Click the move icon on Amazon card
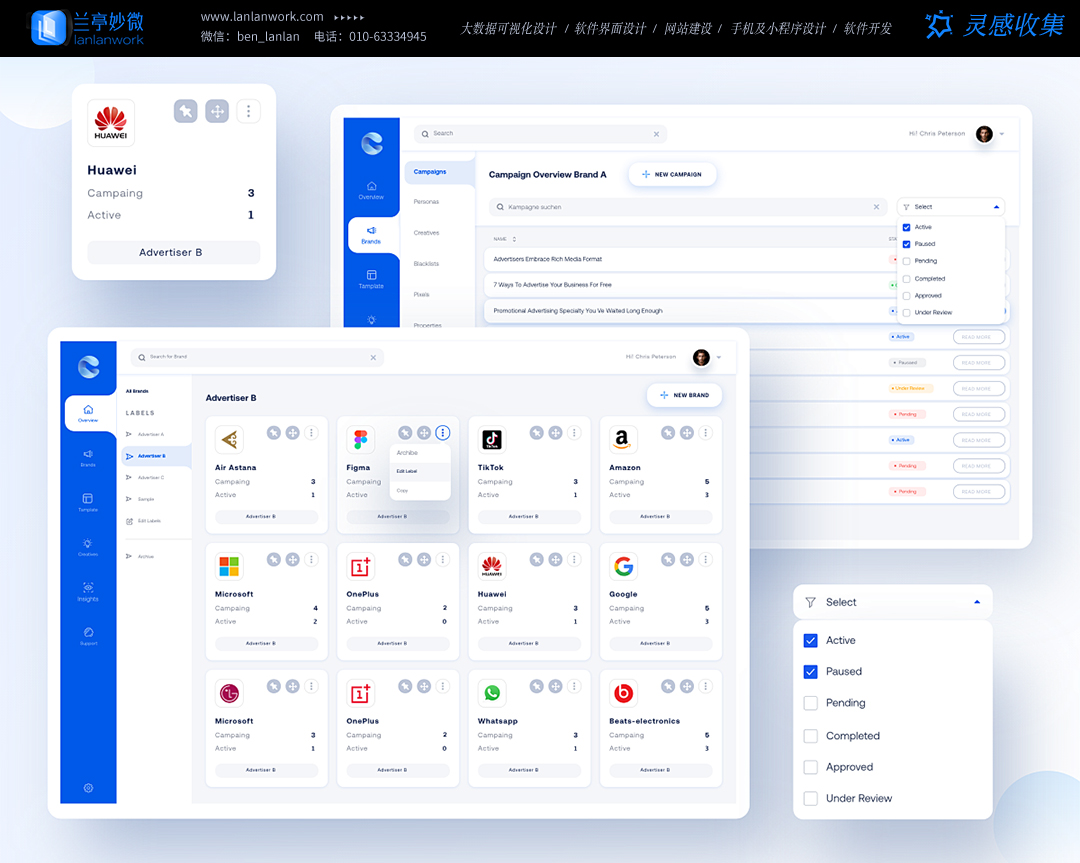Image resolution: width=1080 pixels, height=863 pixels. point(687,433)
